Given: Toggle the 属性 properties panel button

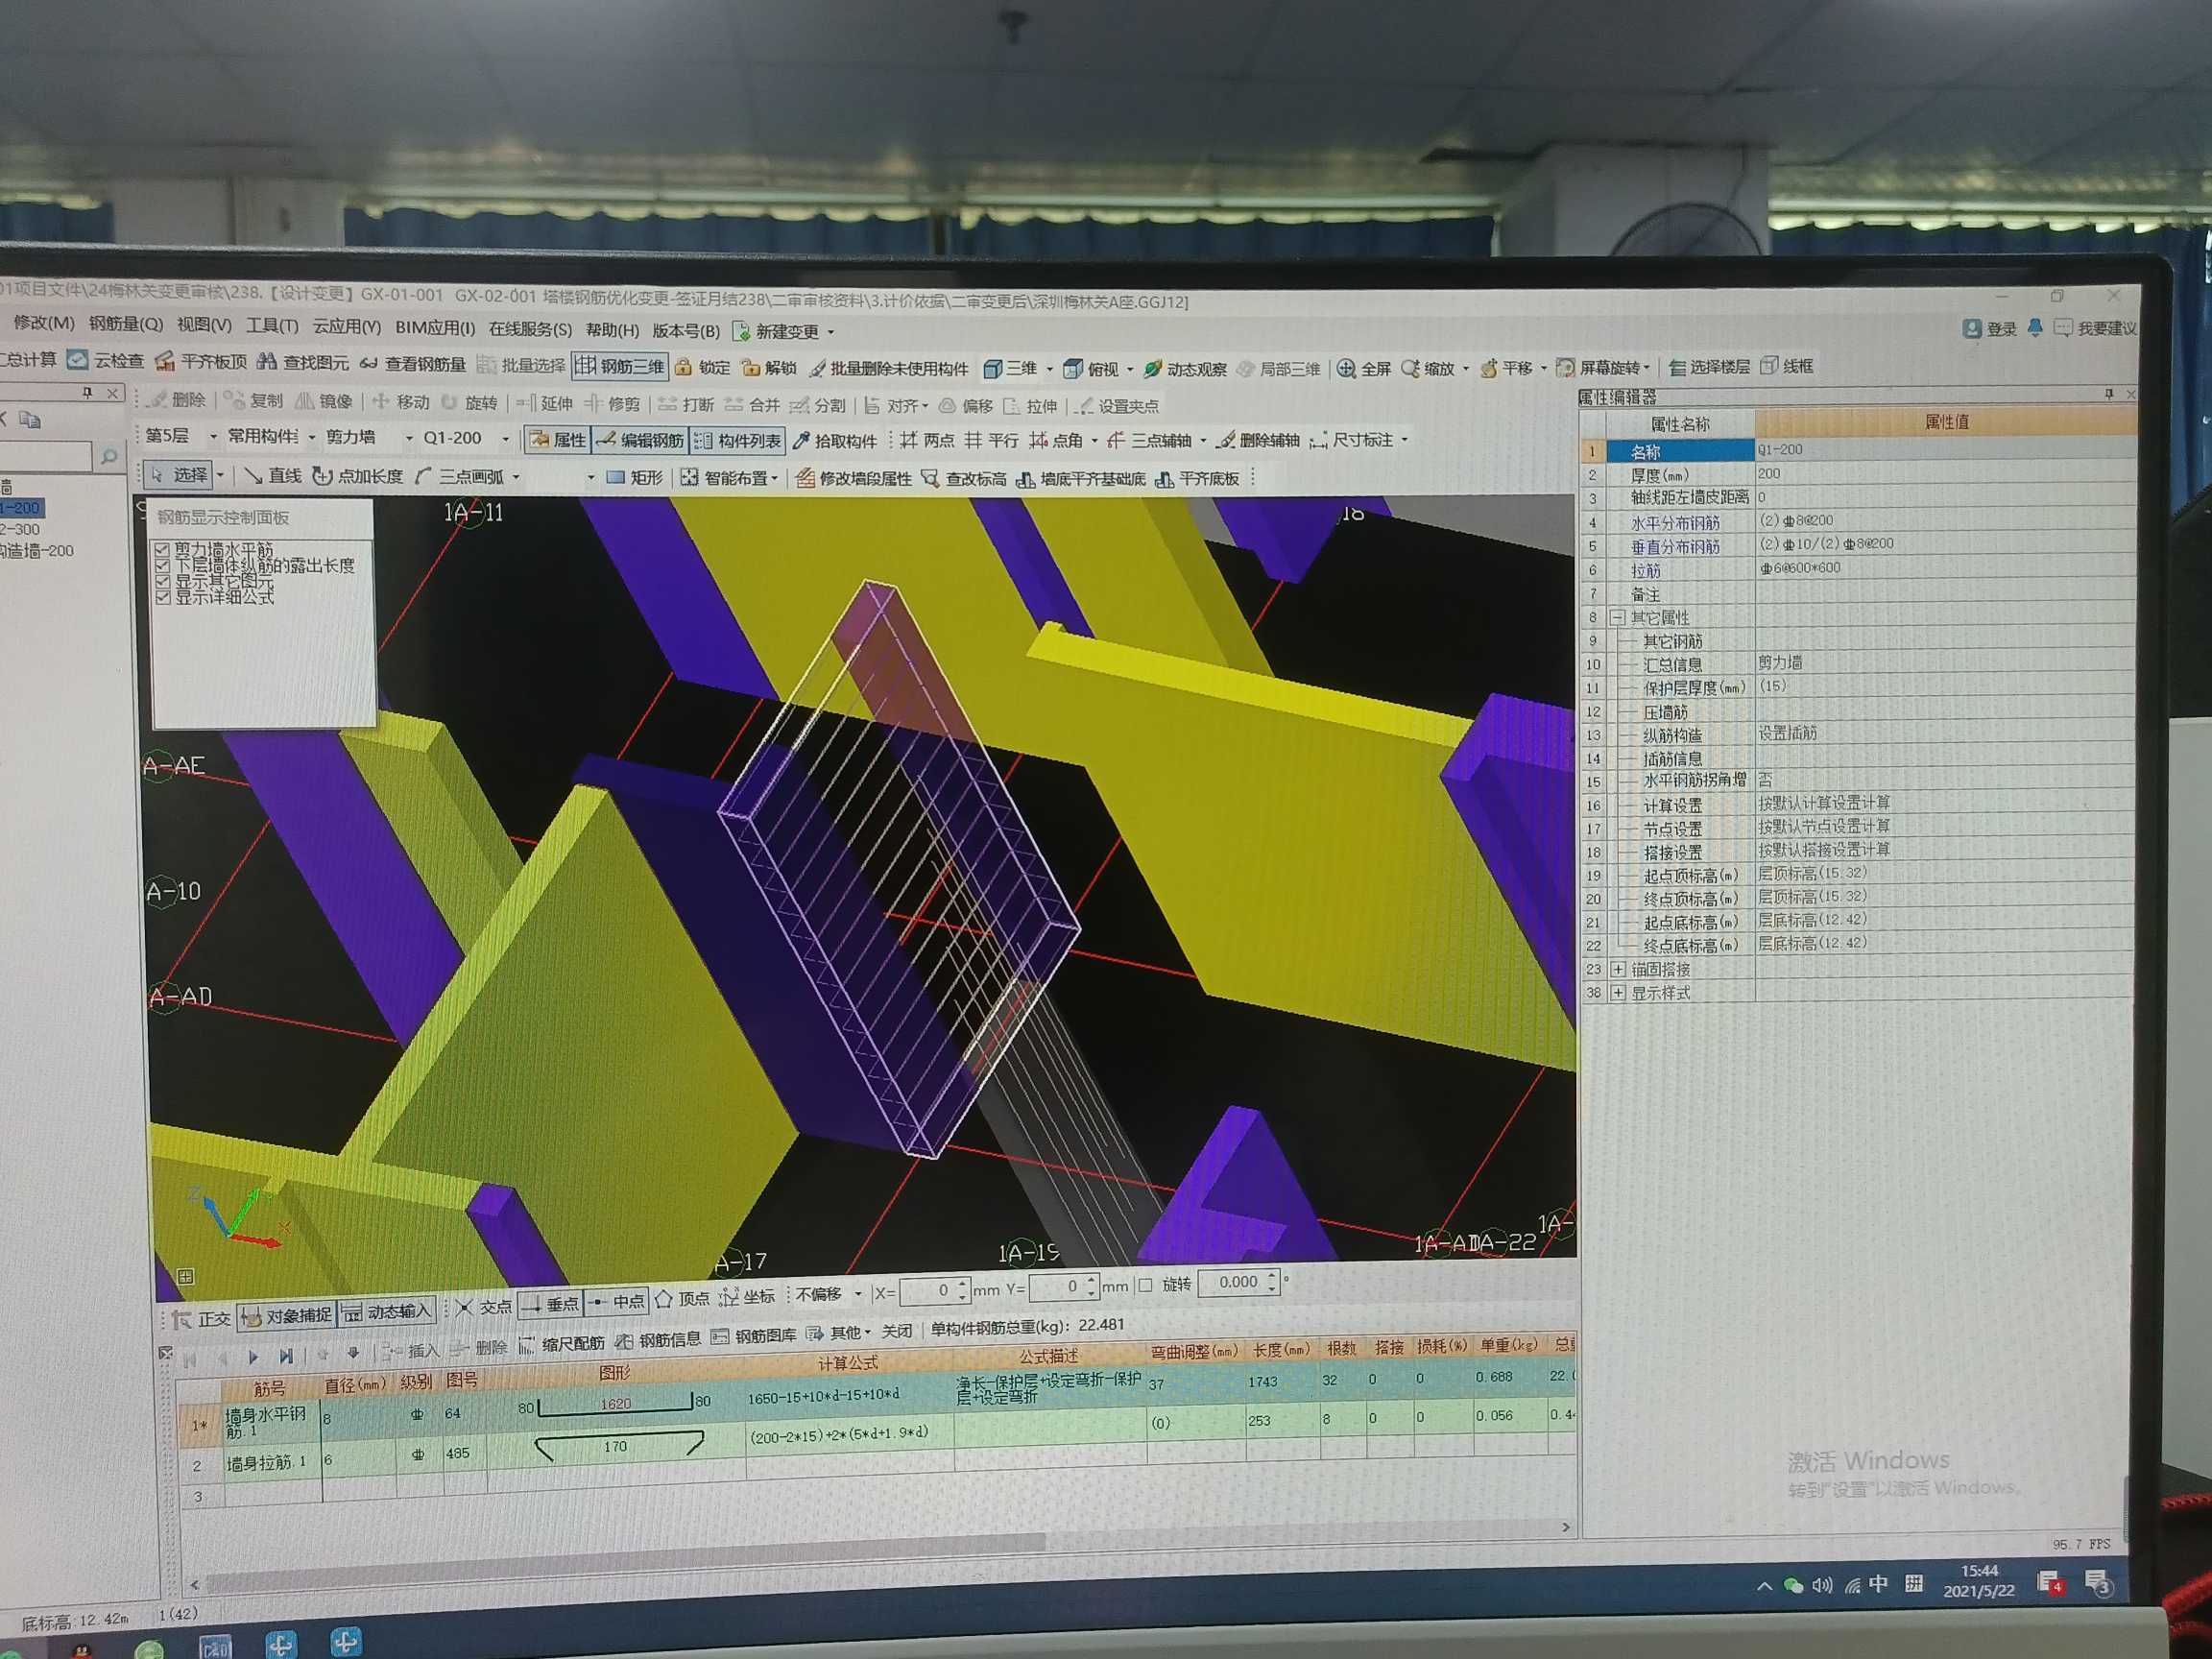Looking at the screenshot, I should coord(557,440).
